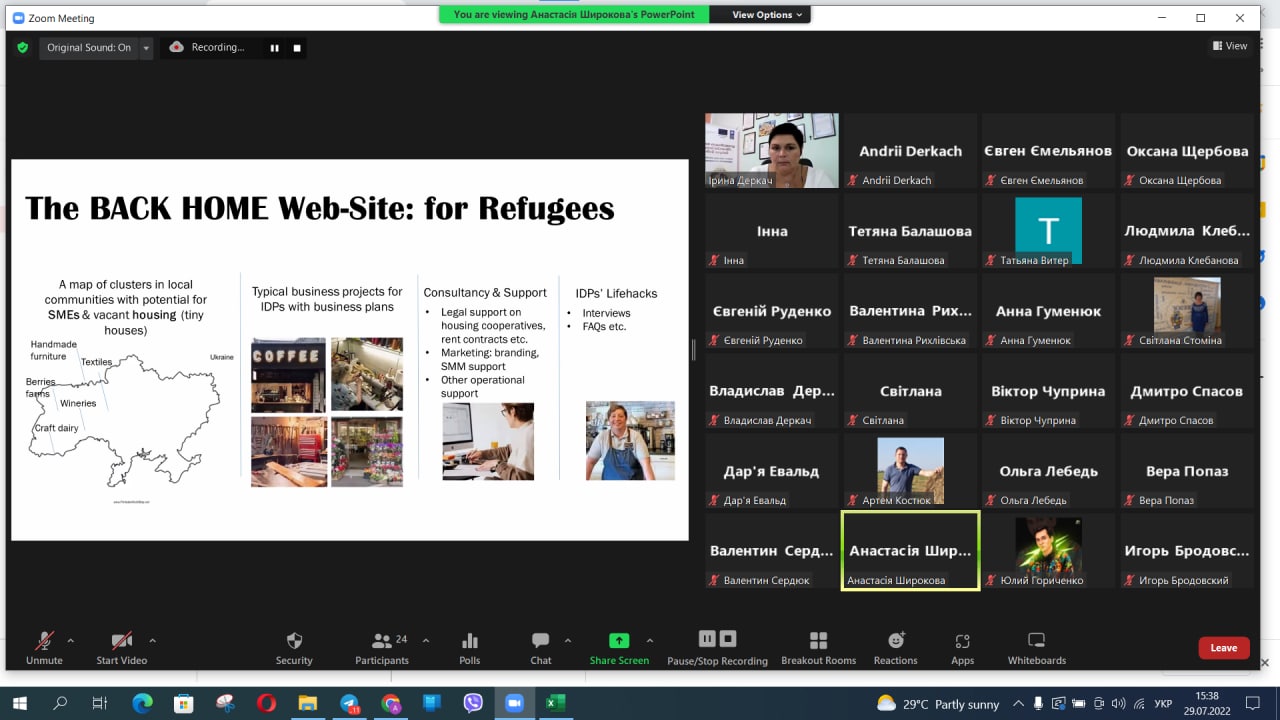The height and width of the screenshot is (720, 1280).
Task: Open the Participants list
Action: click(x=382, y=642)
